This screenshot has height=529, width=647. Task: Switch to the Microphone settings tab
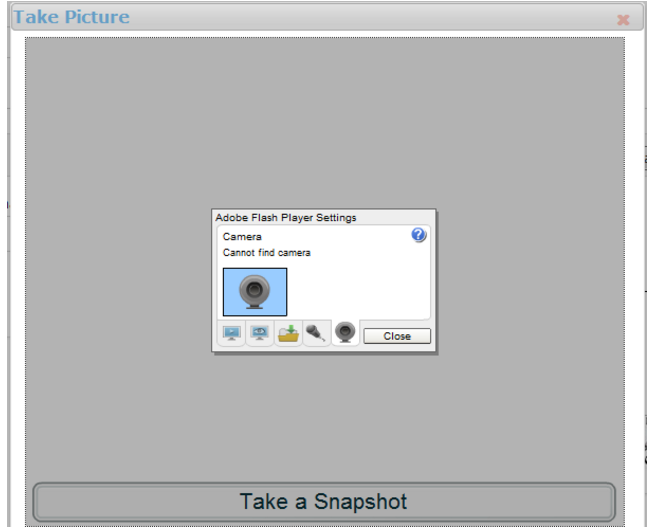coord(316,333)
